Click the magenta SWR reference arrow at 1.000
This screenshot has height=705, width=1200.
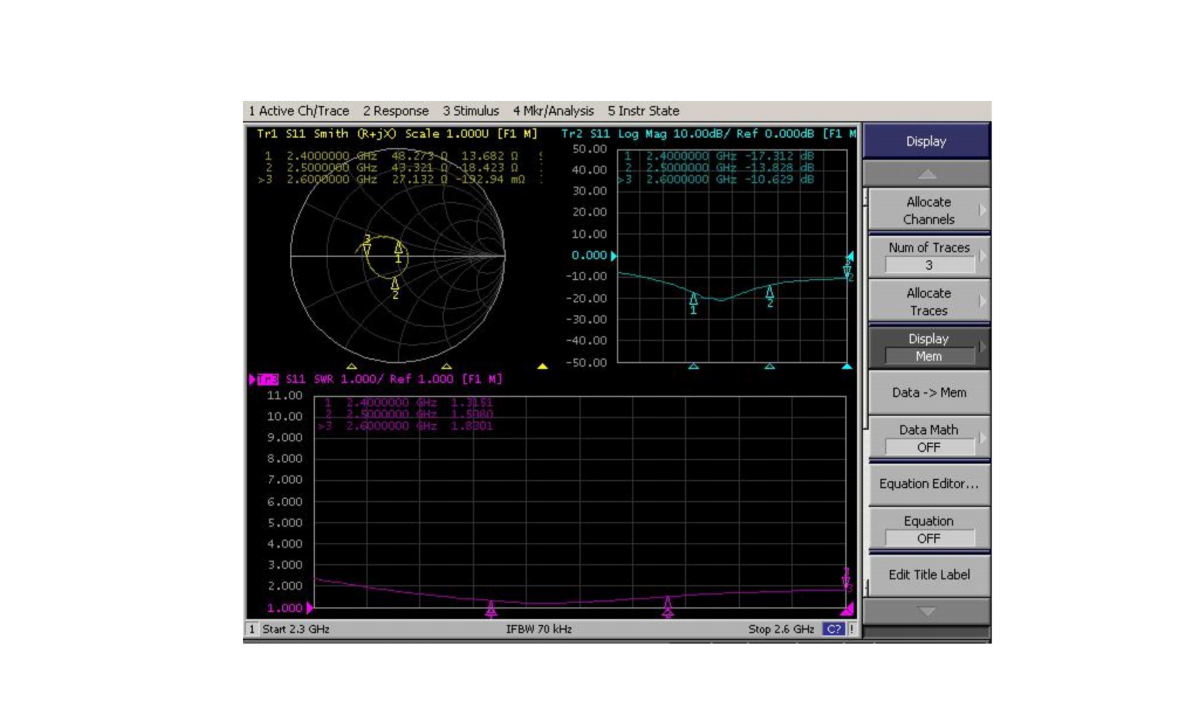(310, 608)
